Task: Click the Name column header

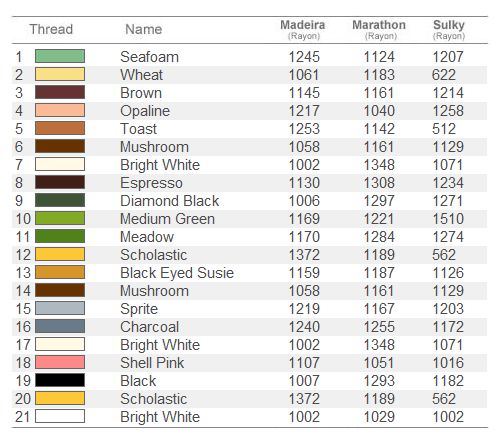Action: click(144, 29)
